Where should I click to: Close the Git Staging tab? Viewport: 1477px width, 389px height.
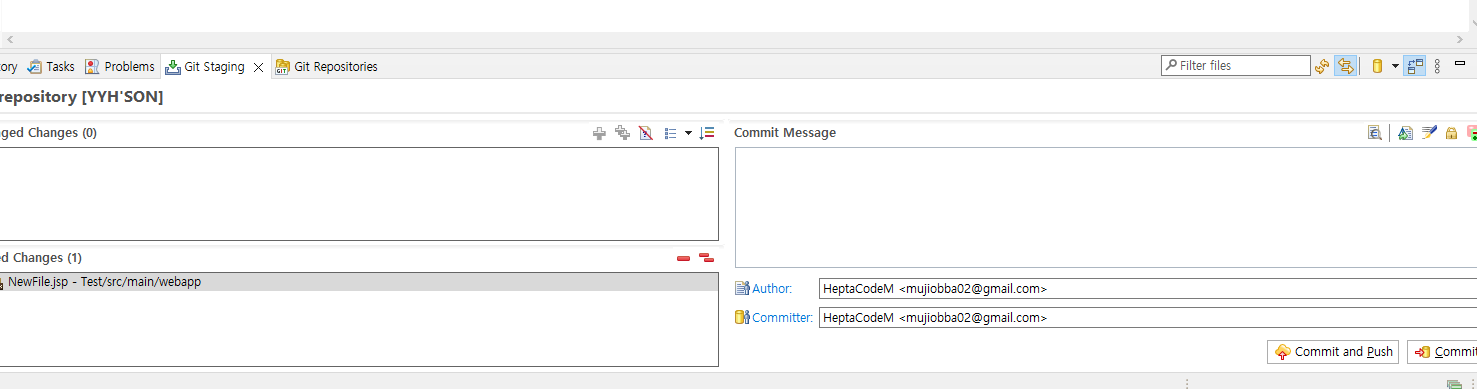(x=258, y=67)
